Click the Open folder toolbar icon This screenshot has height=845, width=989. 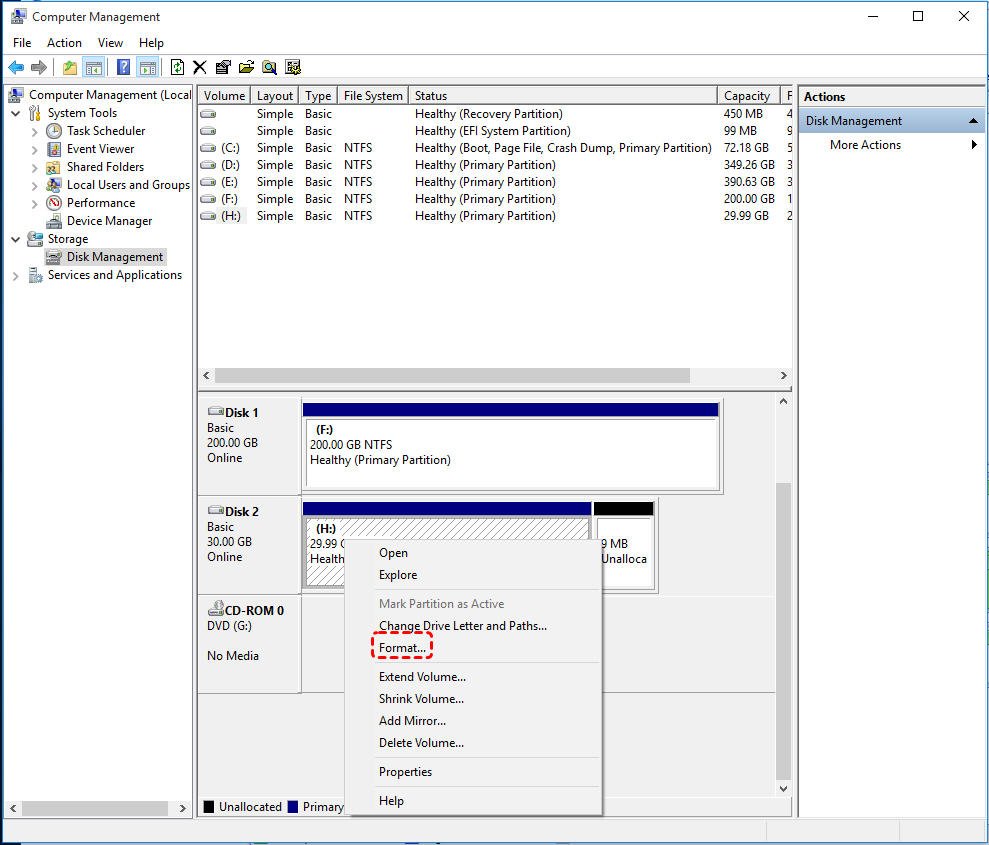246,67
